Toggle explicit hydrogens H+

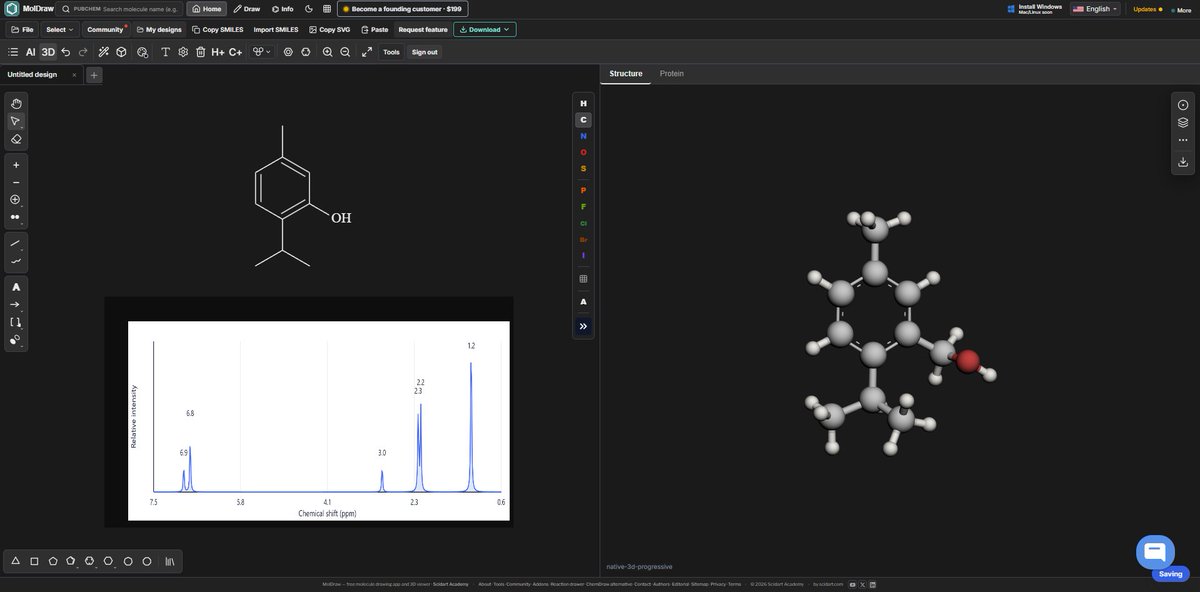tap(218, 52)
